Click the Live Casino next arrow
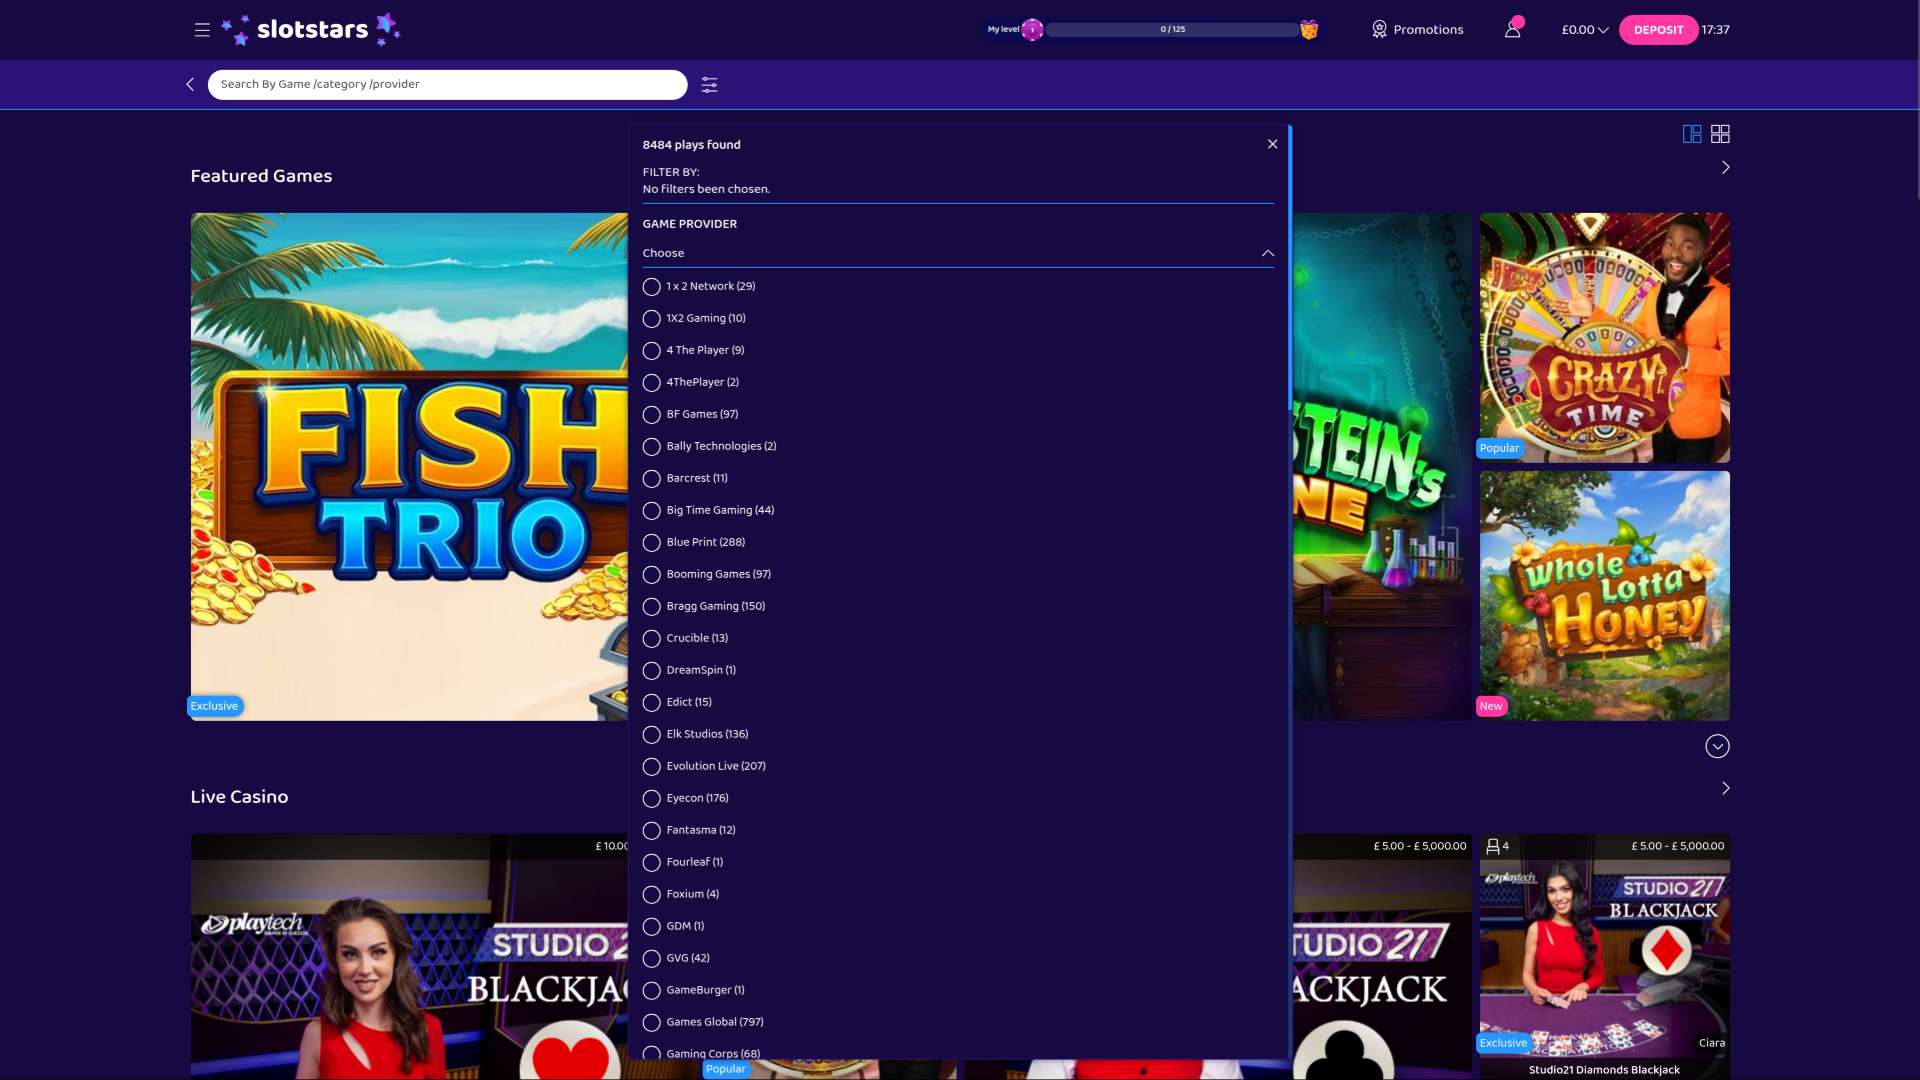This screenshot has width=1920, height=1080. pyautogui.click(x=1725, y=788)
